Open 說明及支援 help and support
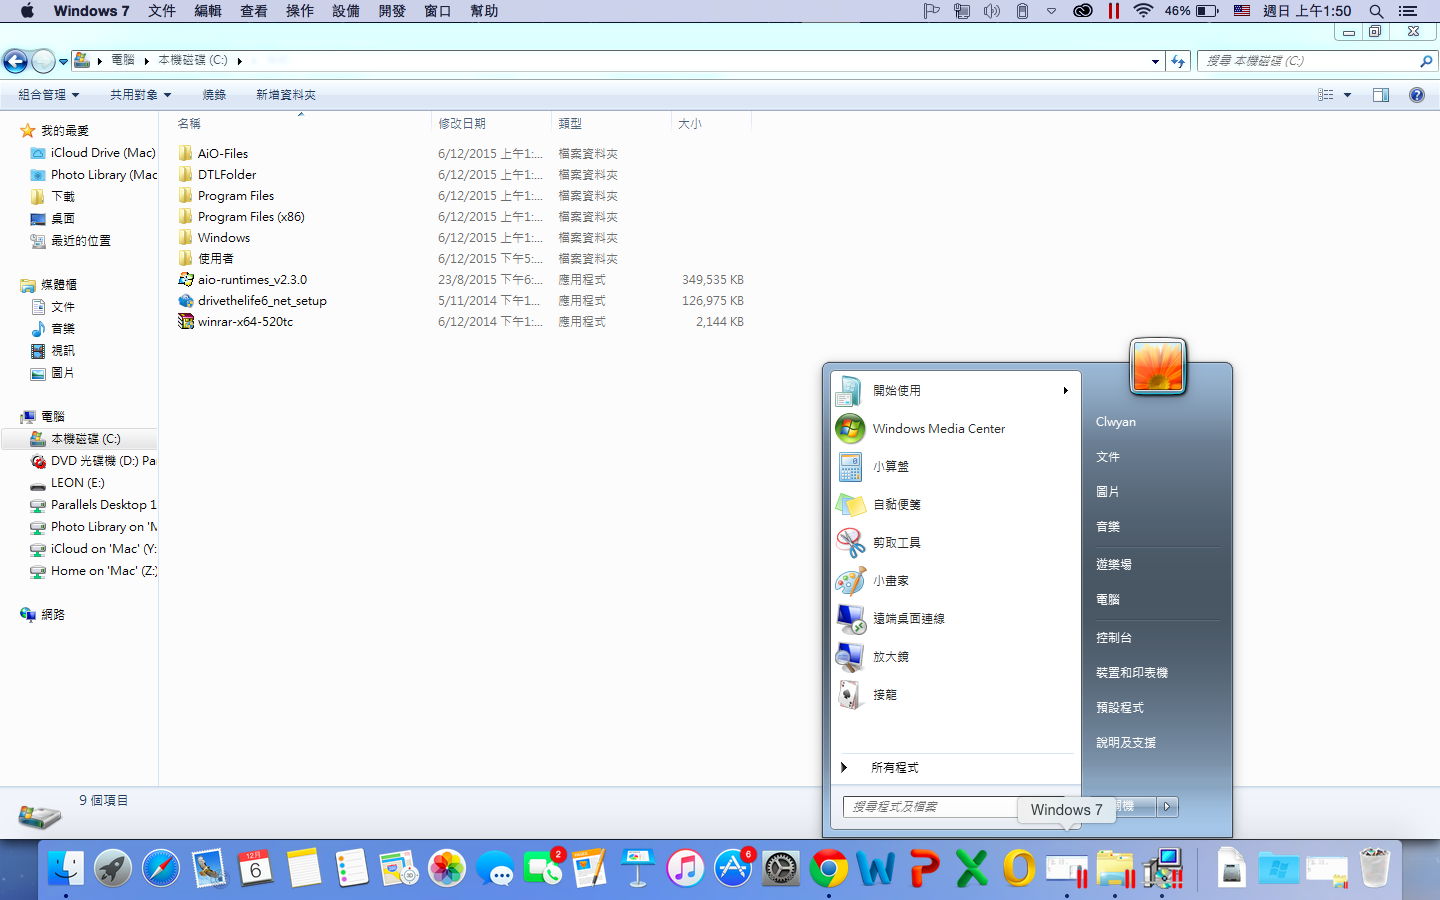 click(x=1125, y=743)
